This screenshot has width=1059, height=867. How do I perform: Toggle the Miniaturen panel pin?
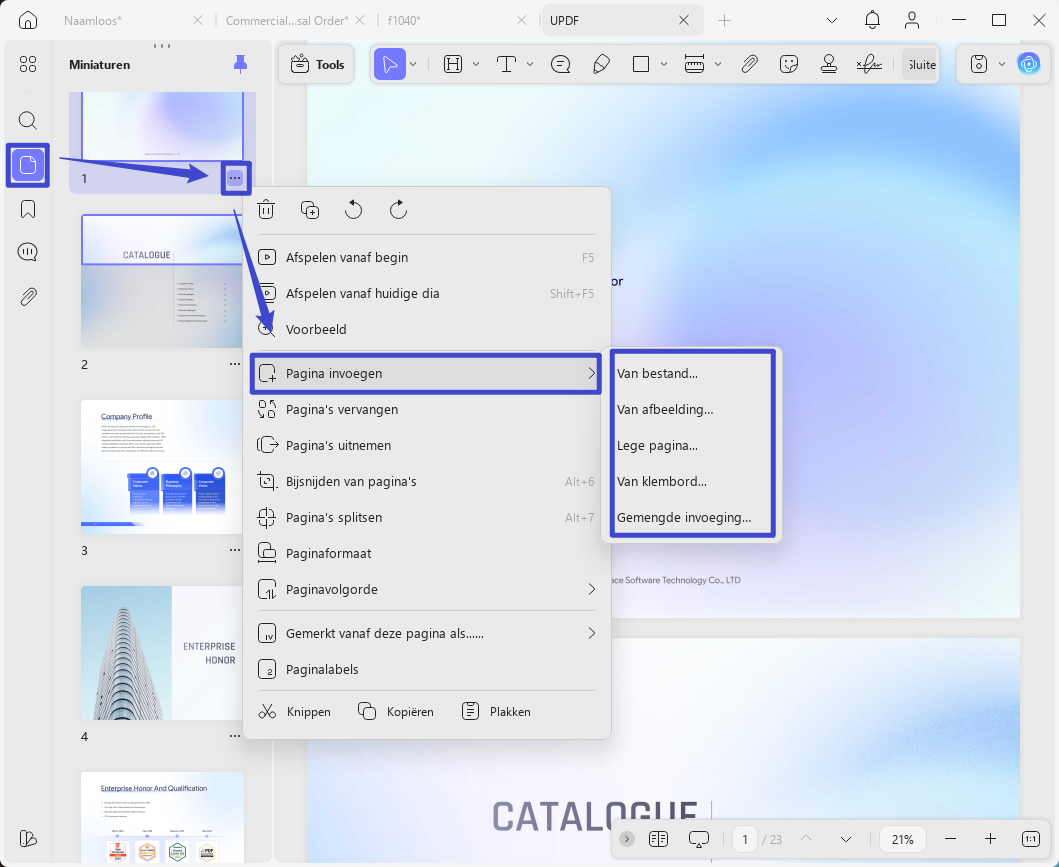pyautogui.click(x=240, y=64)
